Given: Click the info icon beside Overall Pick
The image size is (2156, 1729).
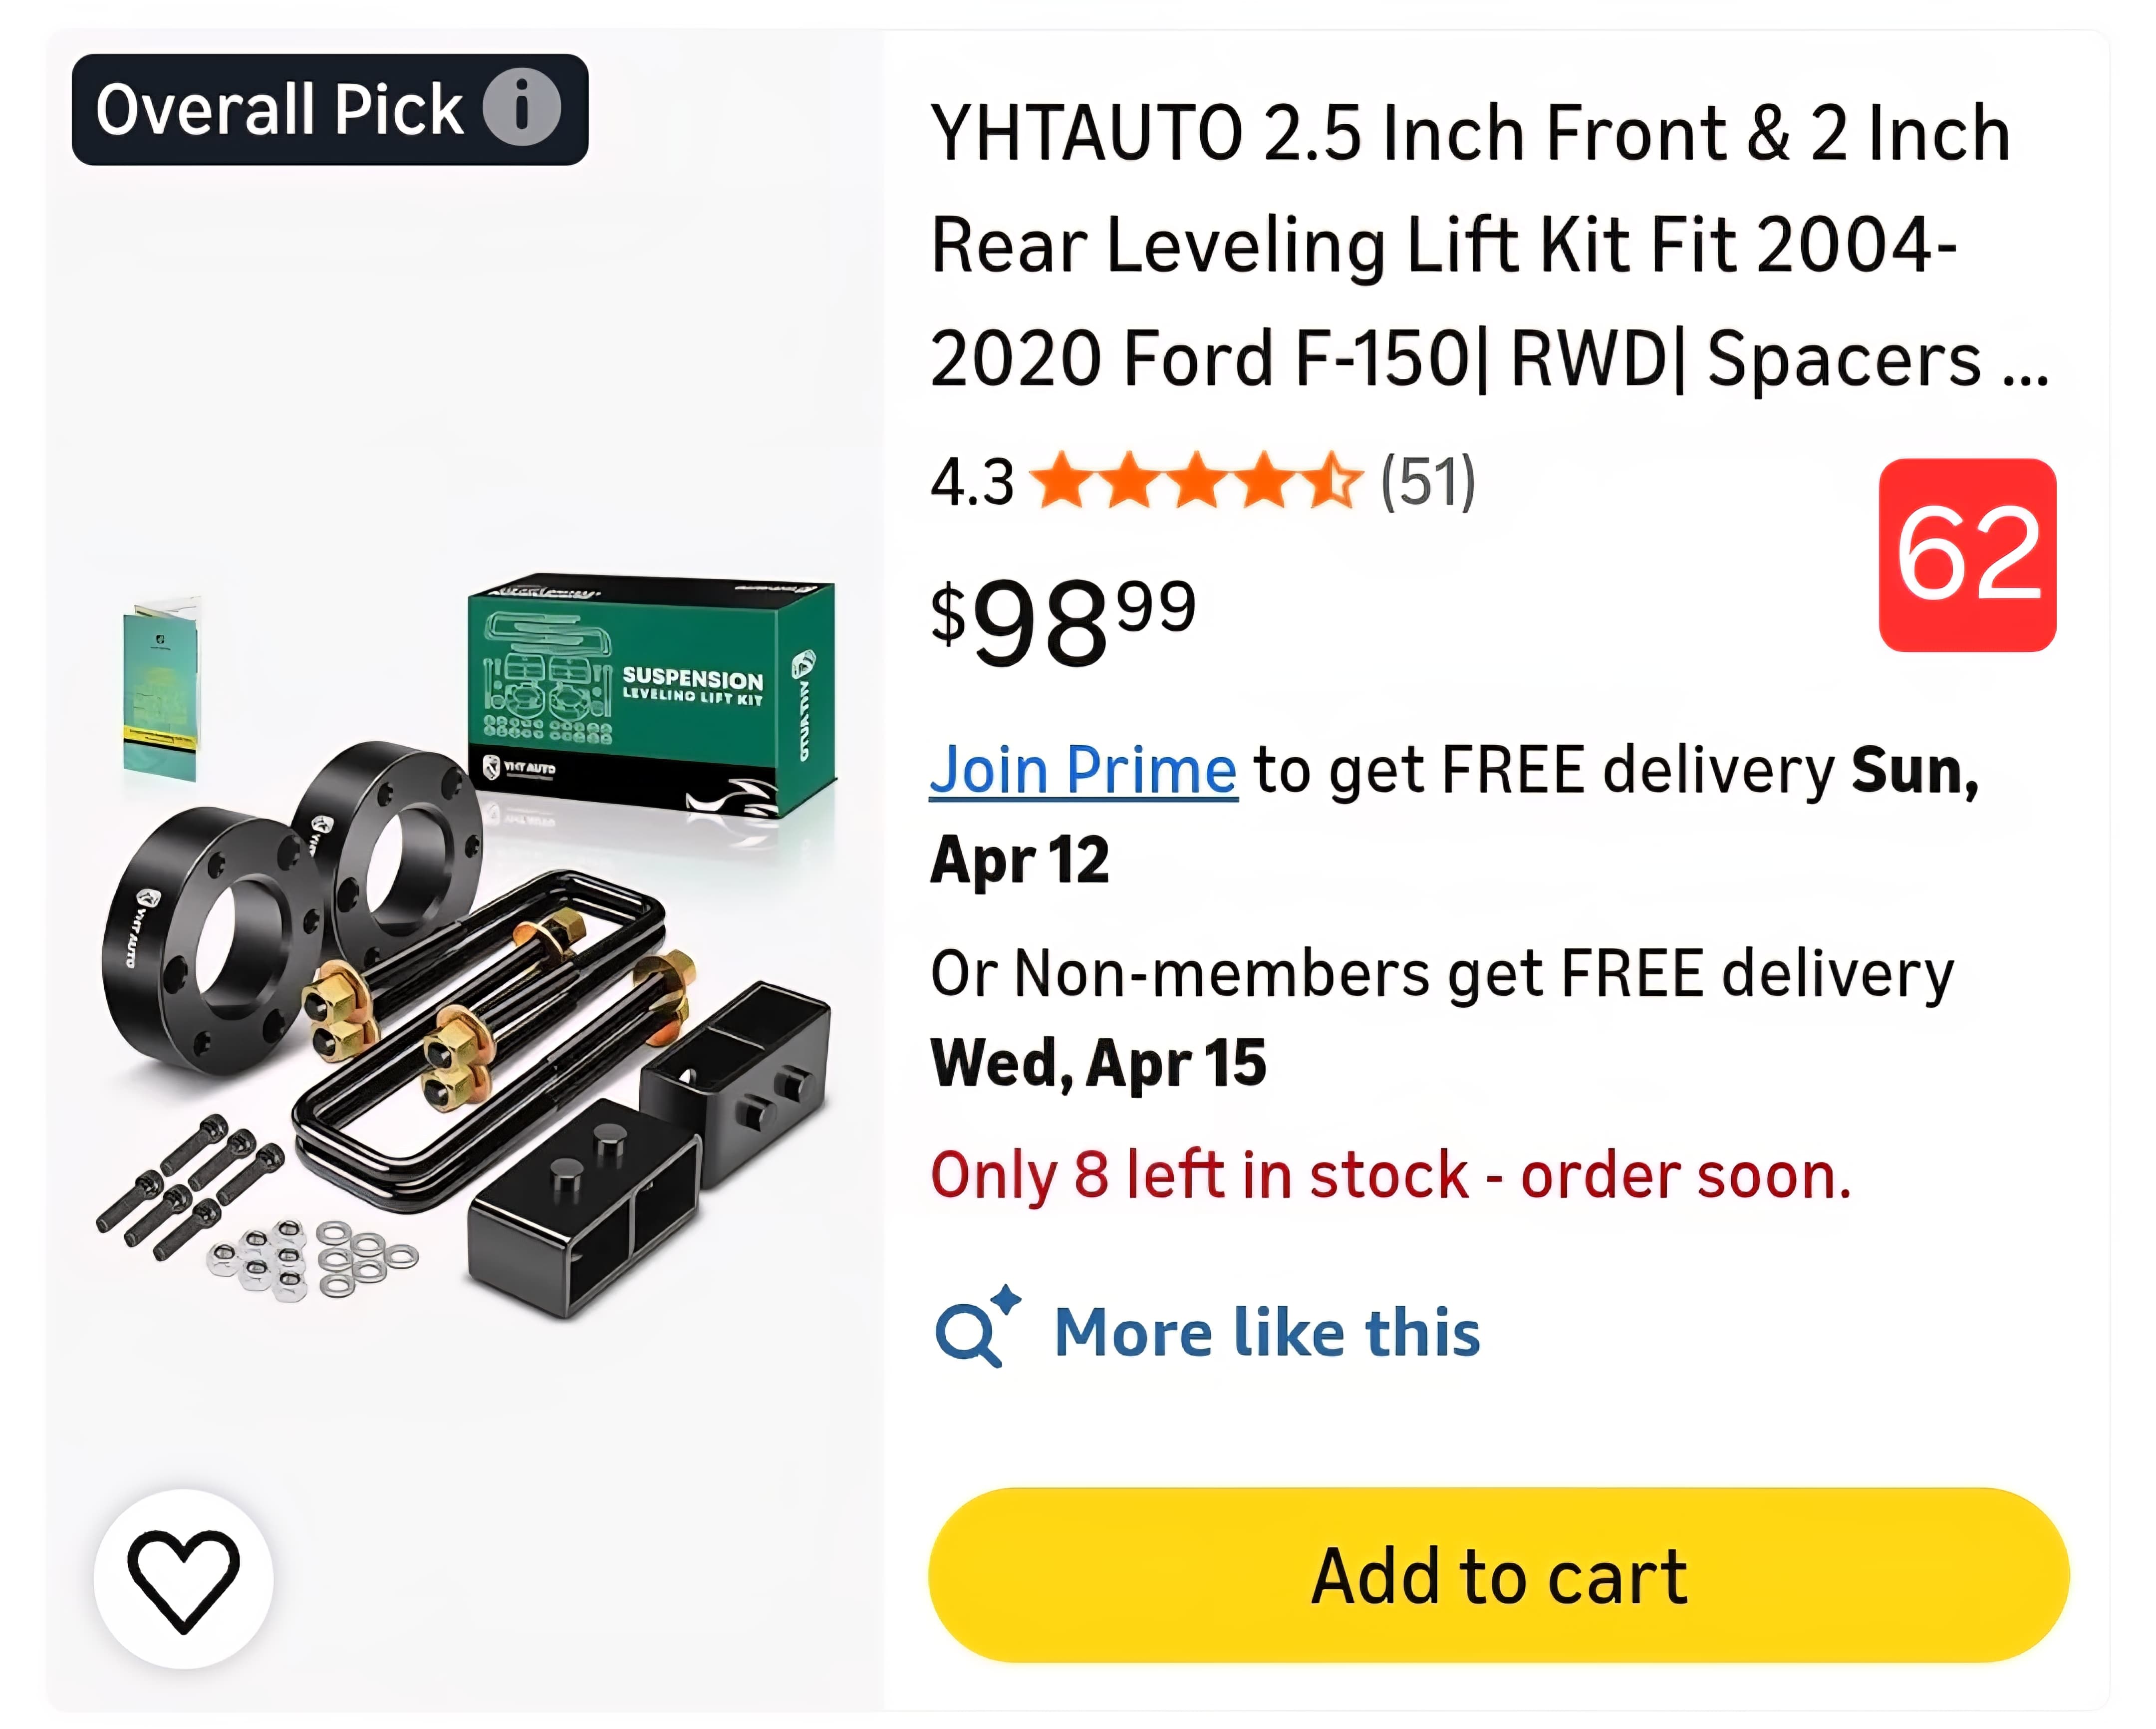Looking at the screenshot, I should tap(521, 108).
